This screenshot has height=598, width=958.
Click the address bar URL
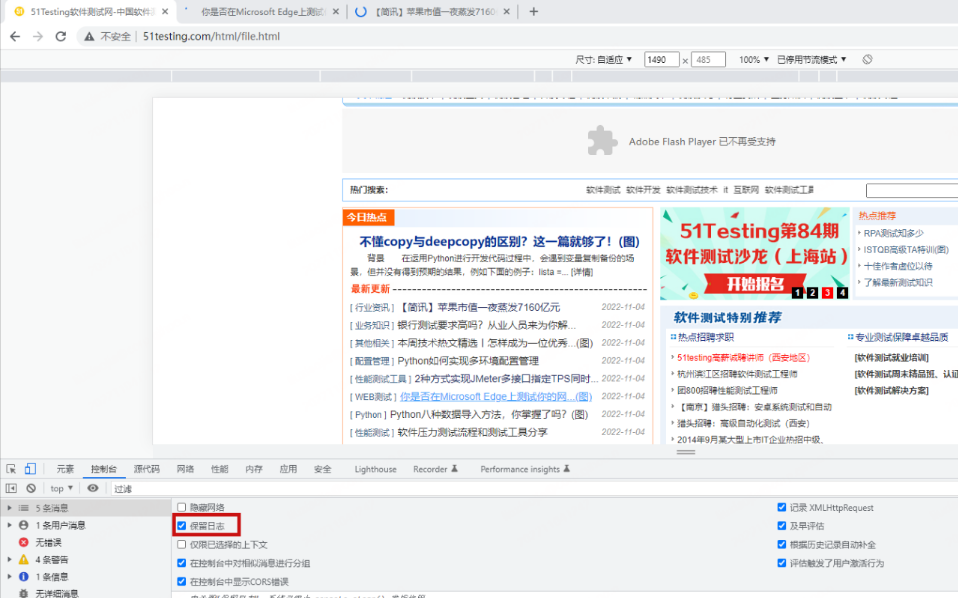pyautogui.click(x=211, y=37)
